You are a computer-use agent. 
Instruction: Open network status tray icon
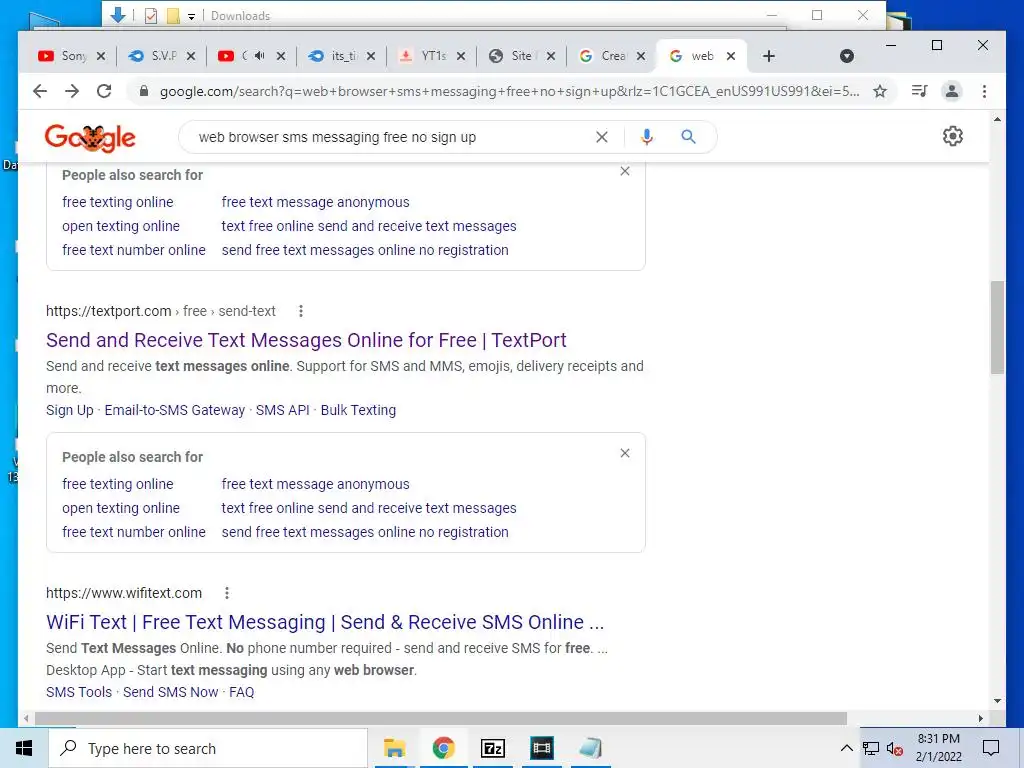871,748
